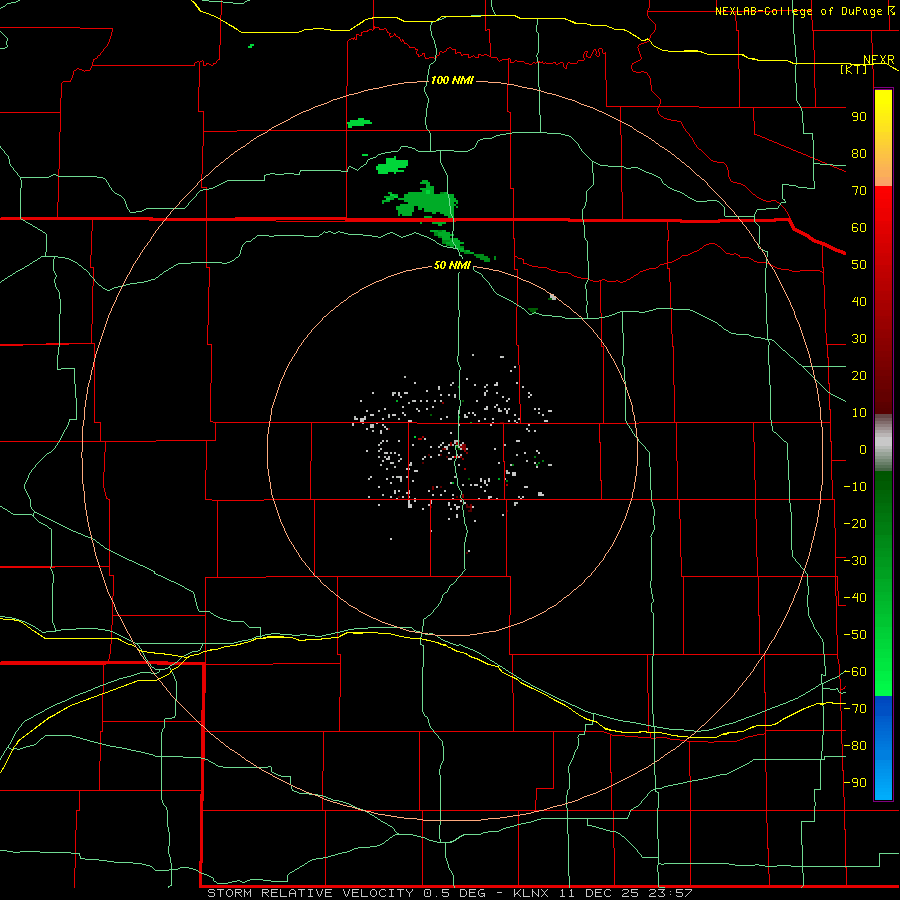
Task: Click the bright green segment near -60
Action: click(883, 677)
